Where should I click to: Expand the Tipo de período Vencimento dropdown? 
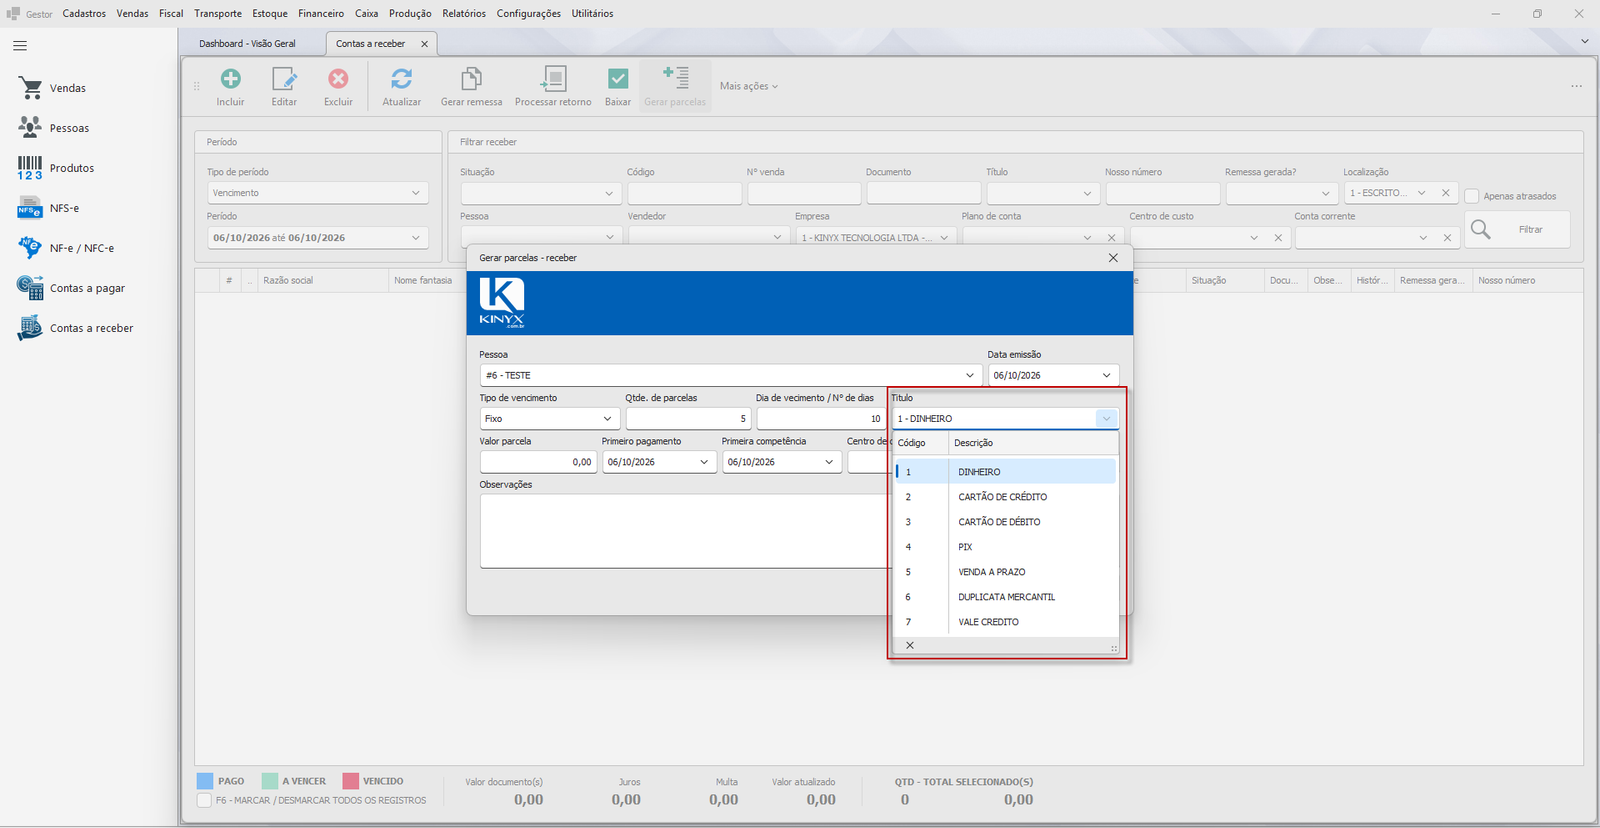416,193
